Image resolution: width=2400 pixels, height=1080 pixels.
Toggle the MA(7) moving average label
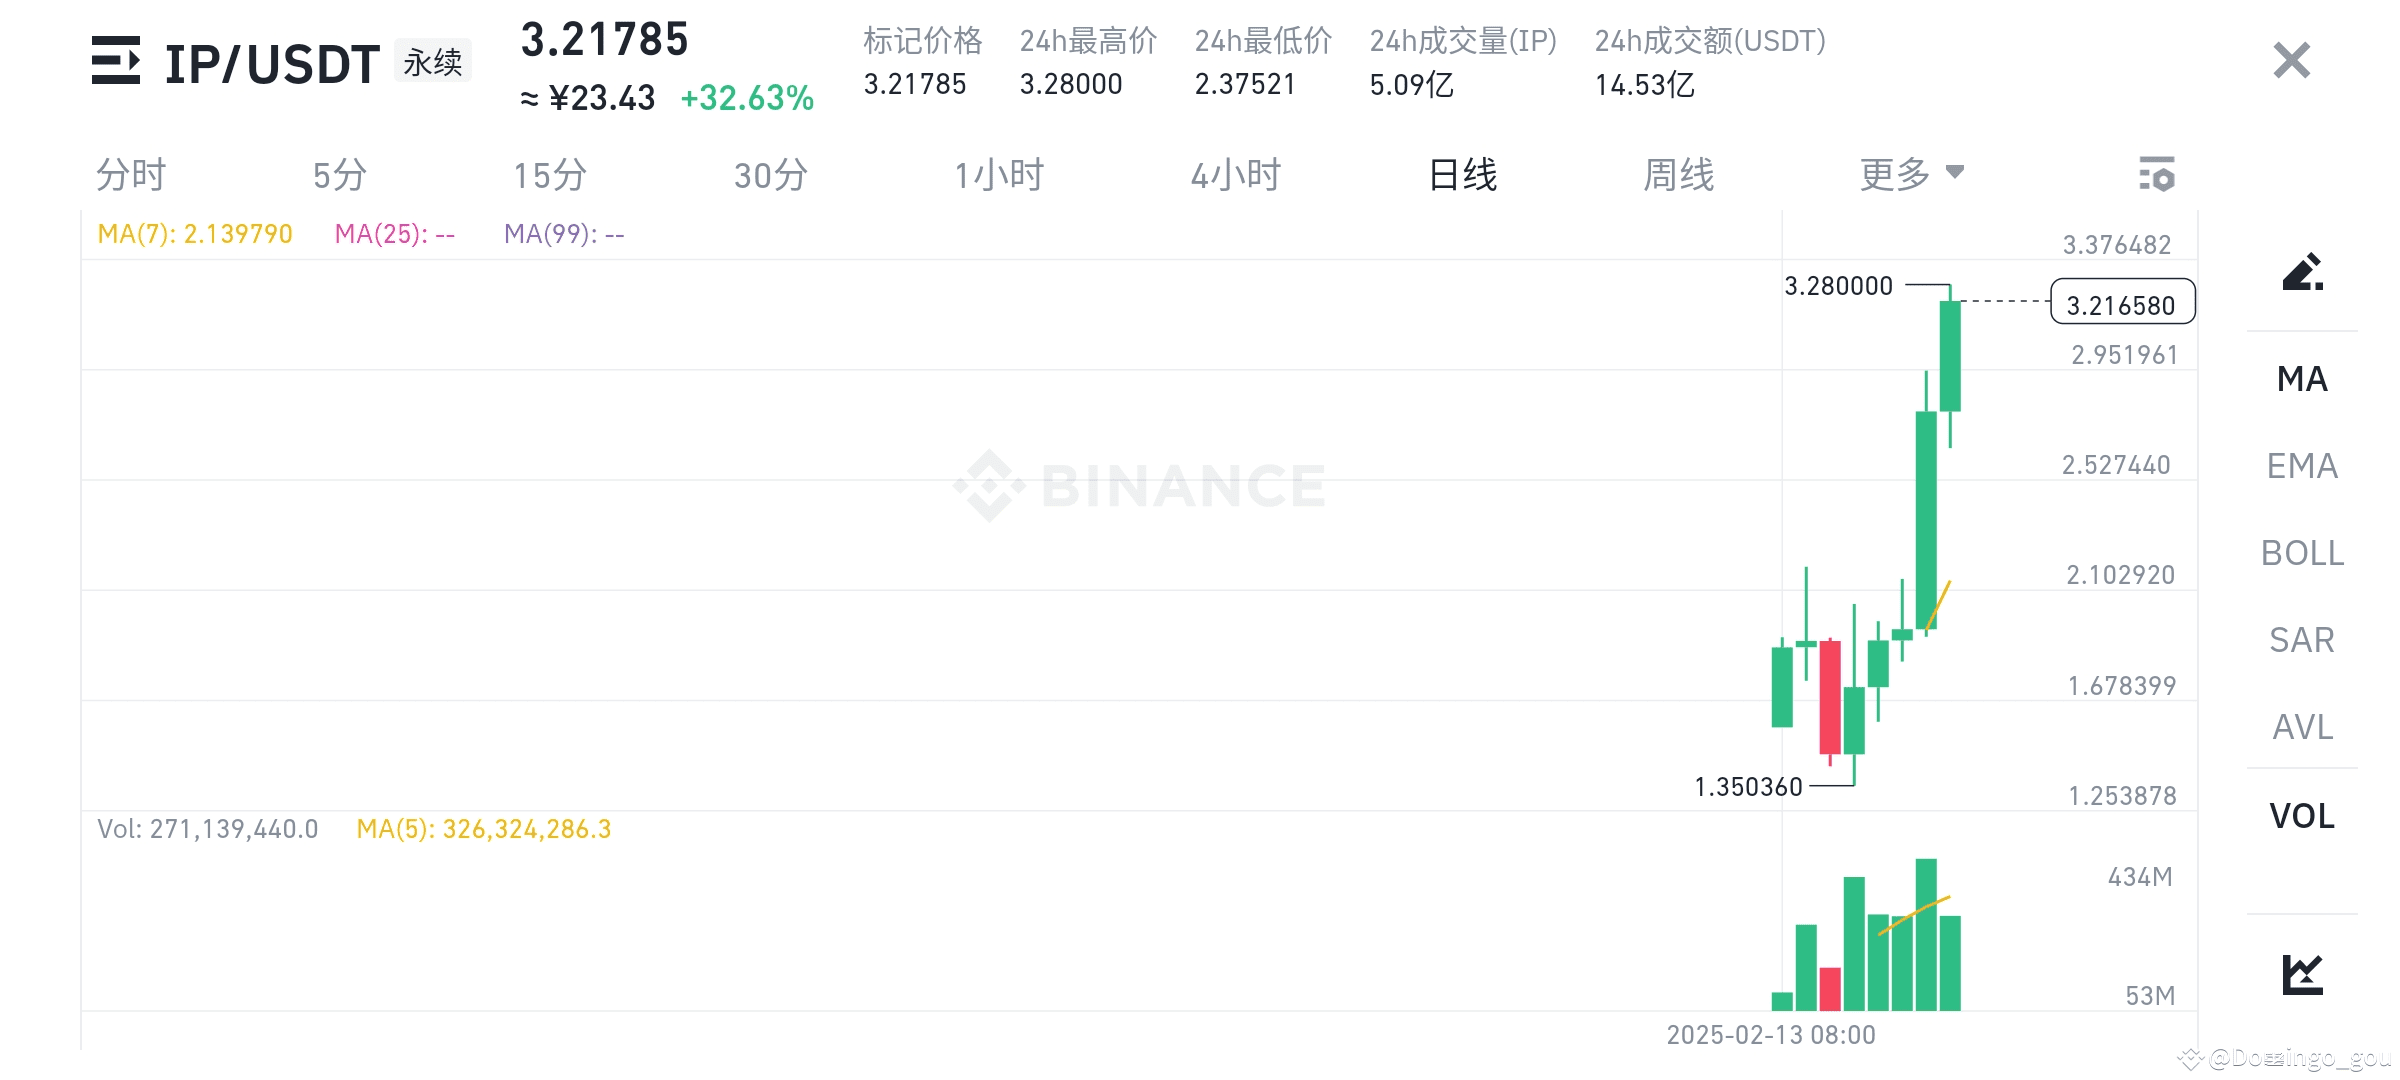(195, 233)
